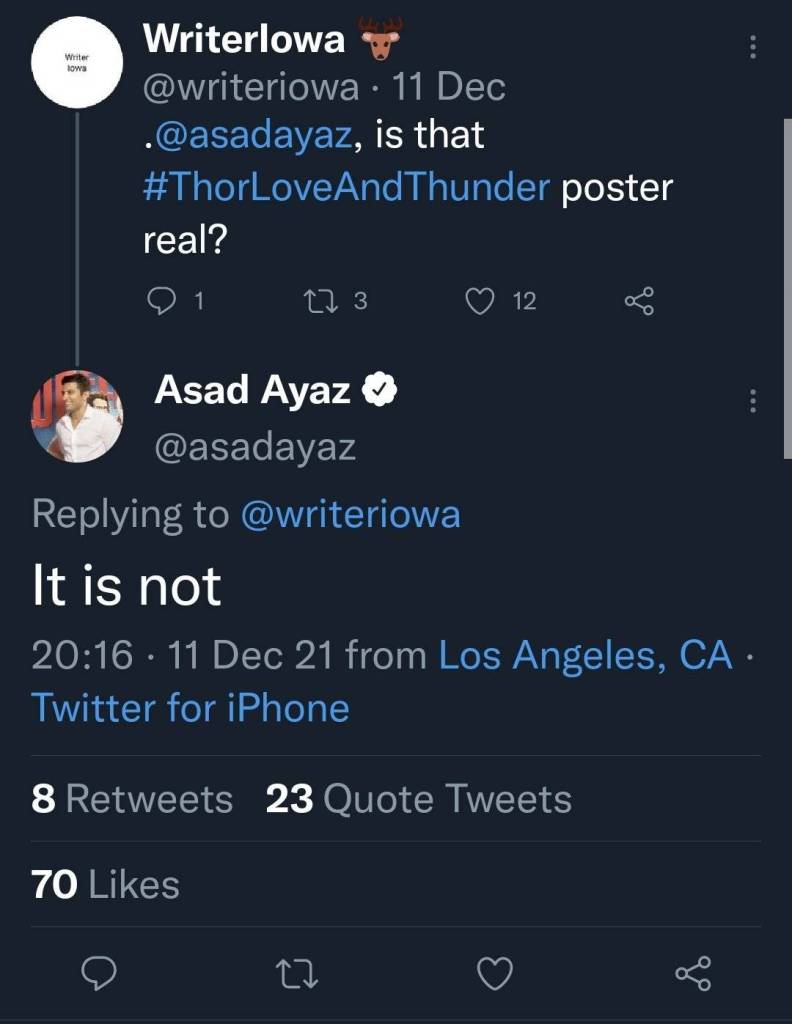Open more options for WriterIowa's tweet
The width and height of the screenshot is (792, 1024).
pos(752,47)
